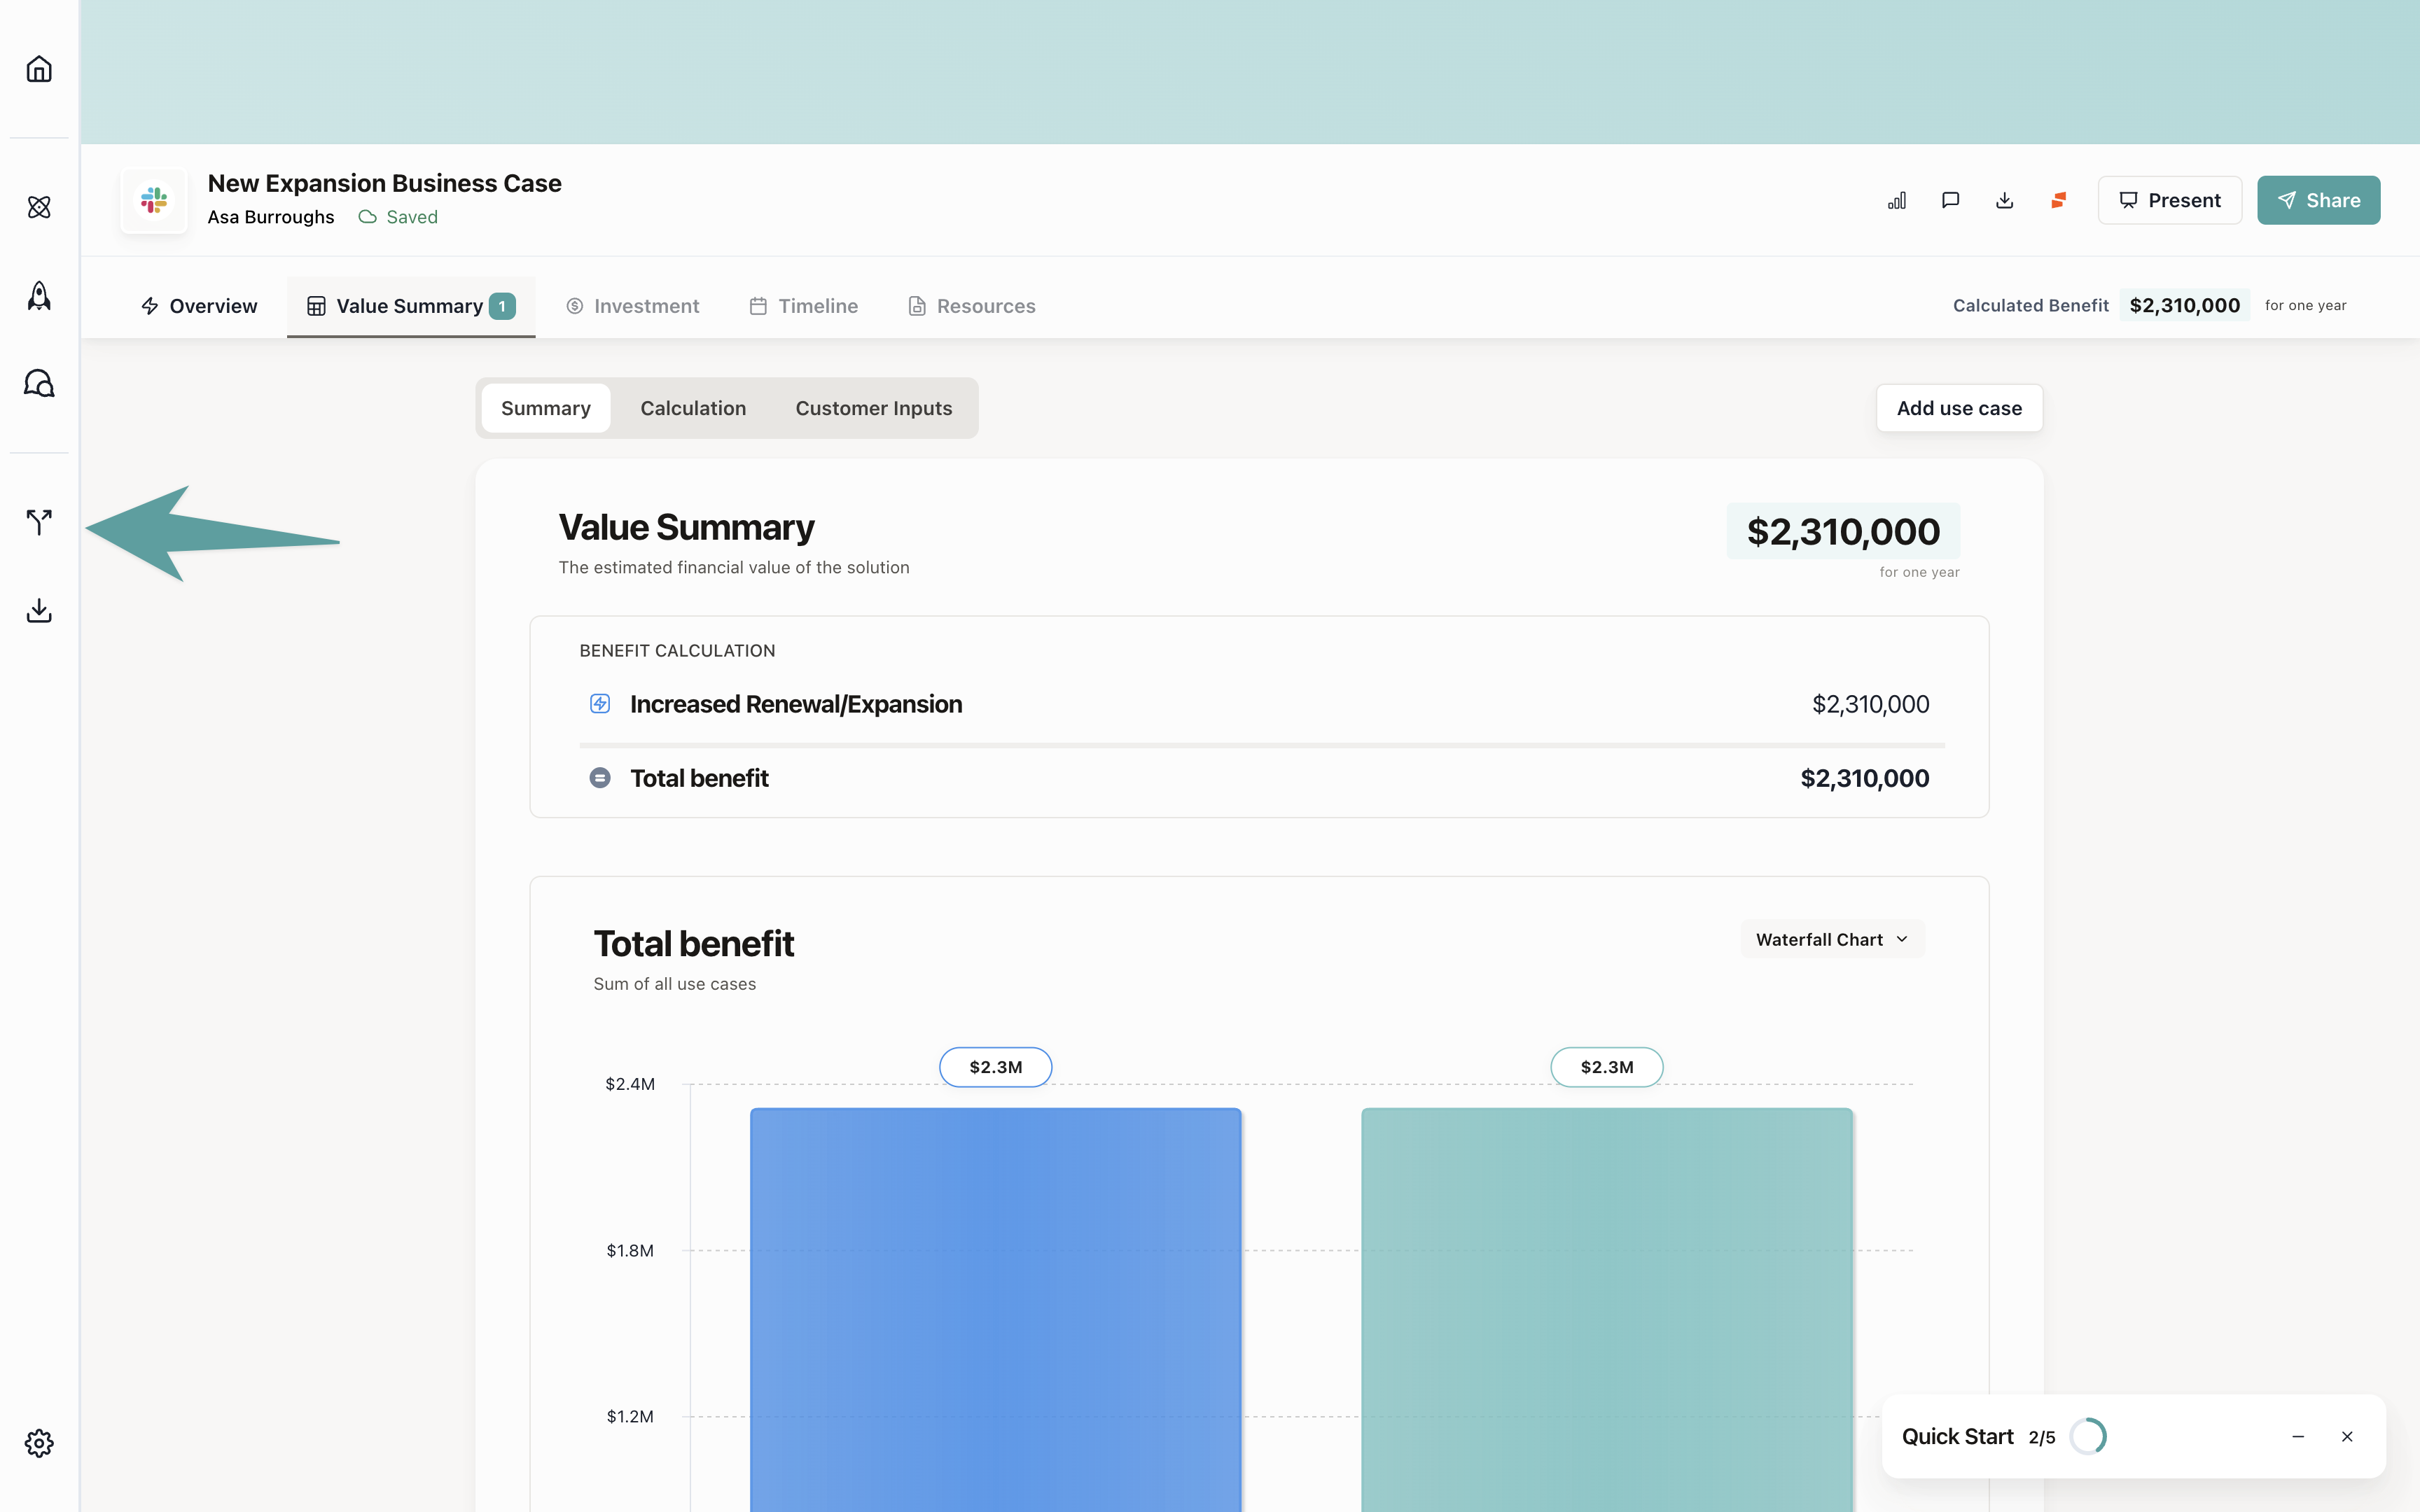Open the comments speech bubble icon

[1950, 200]
